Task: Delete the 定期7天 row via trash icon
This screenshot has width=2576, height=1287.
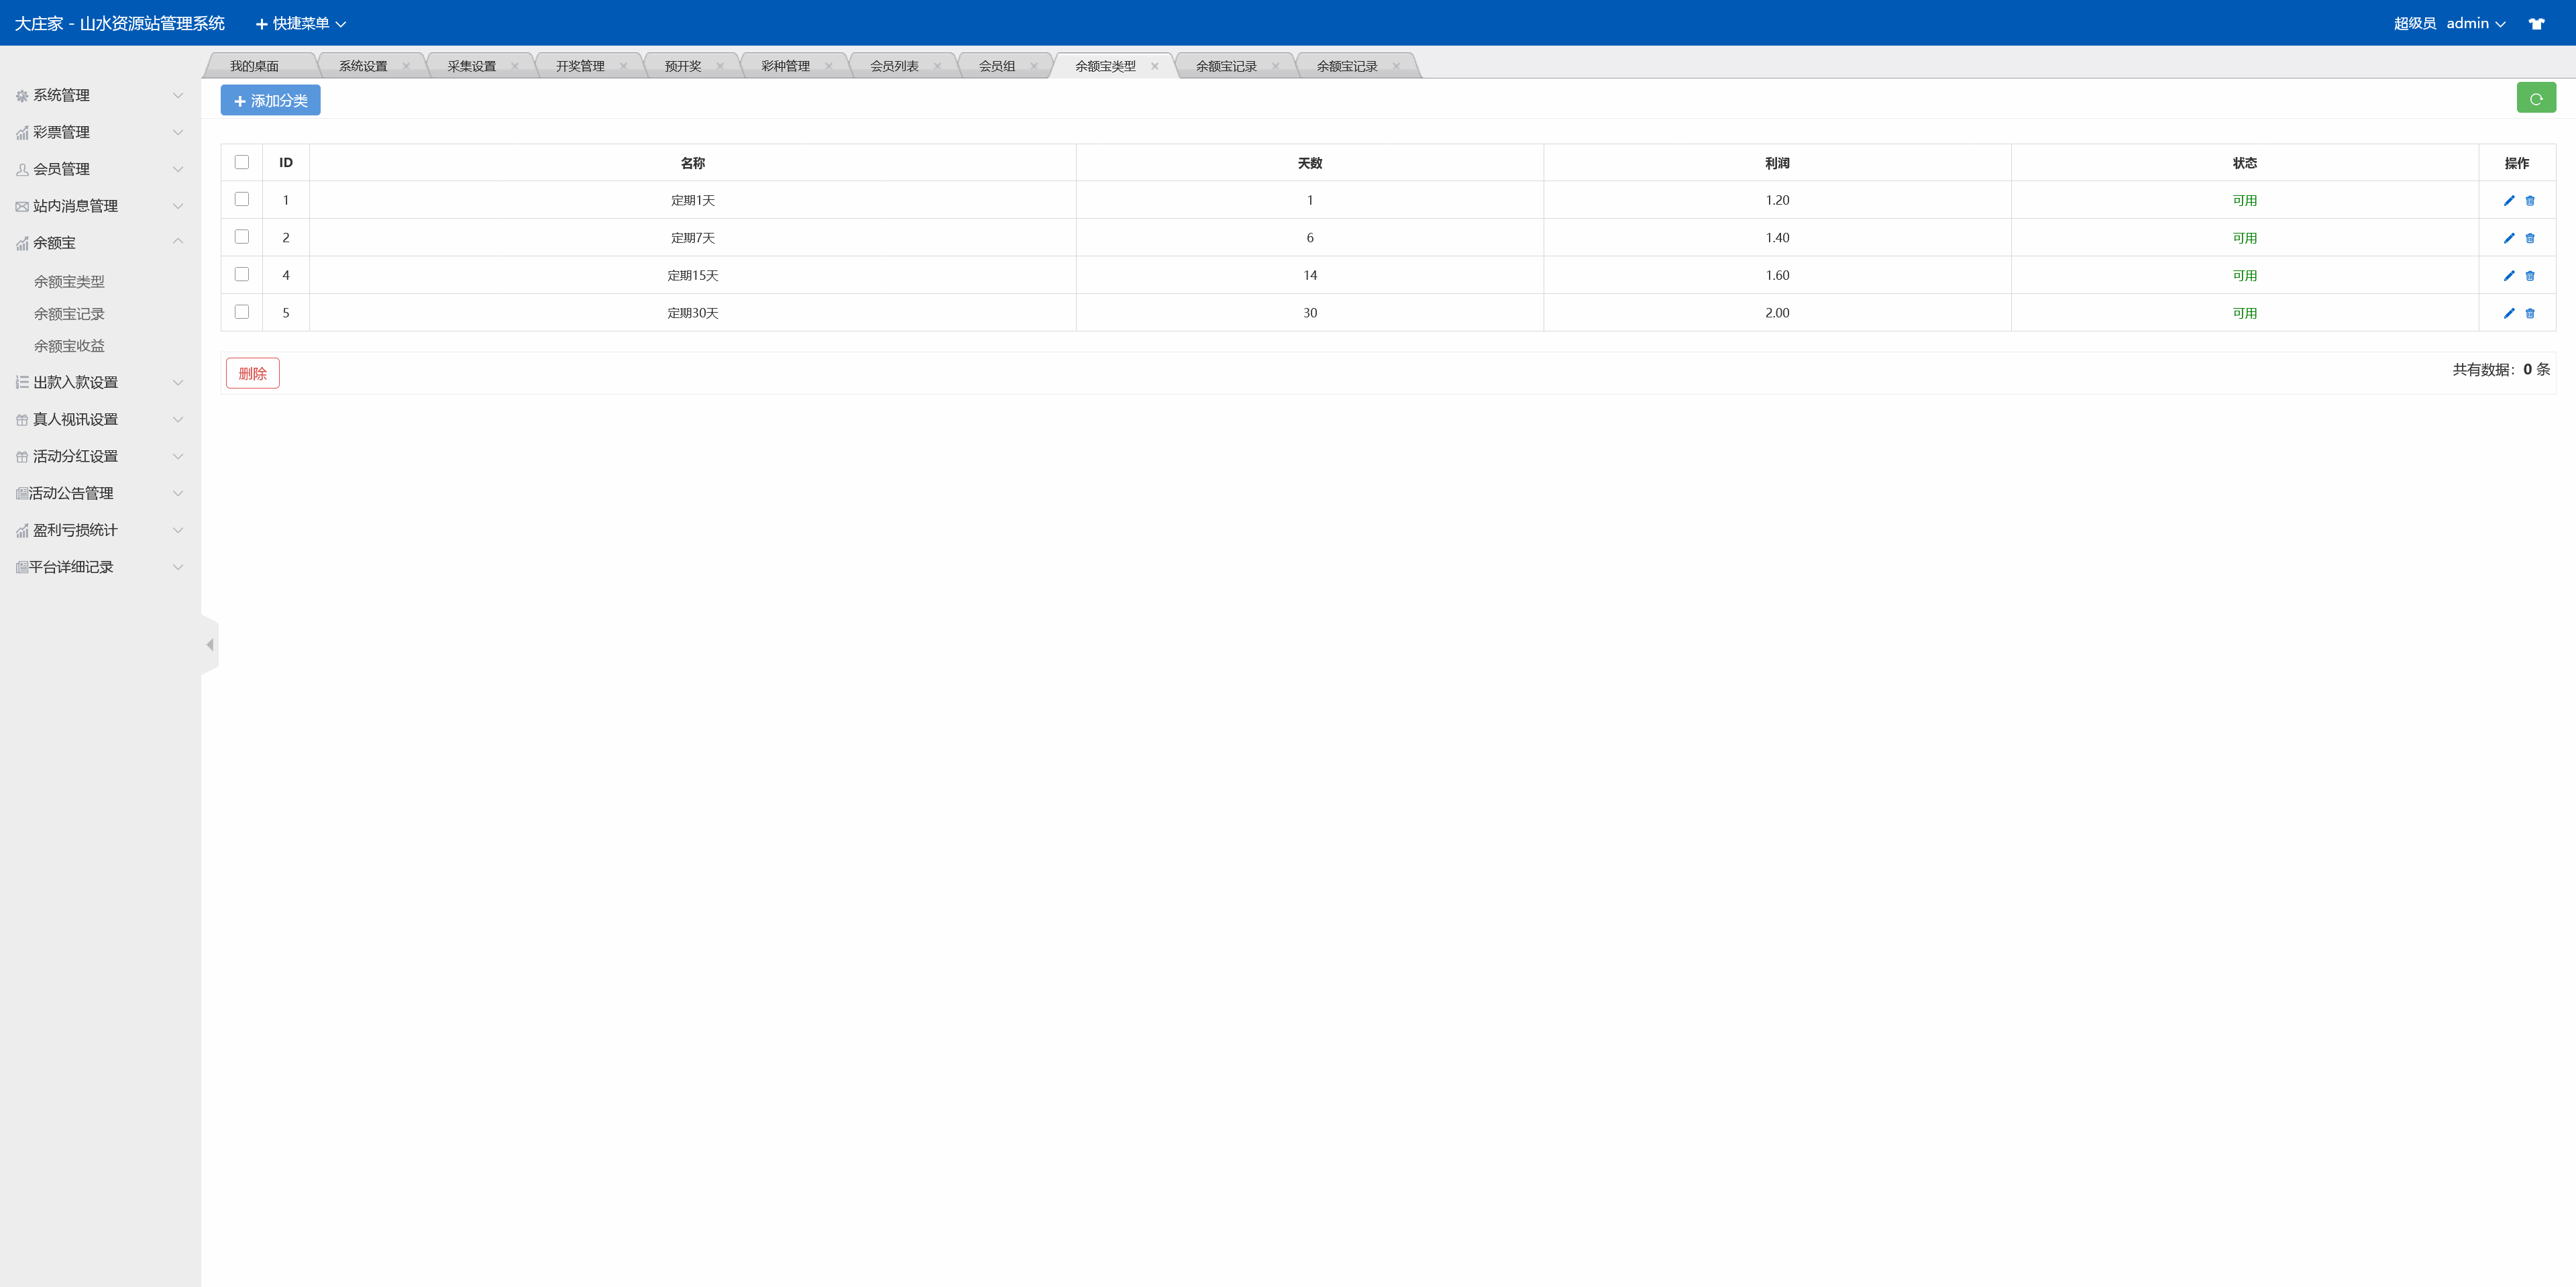Action: click(x=2530, y=238)
